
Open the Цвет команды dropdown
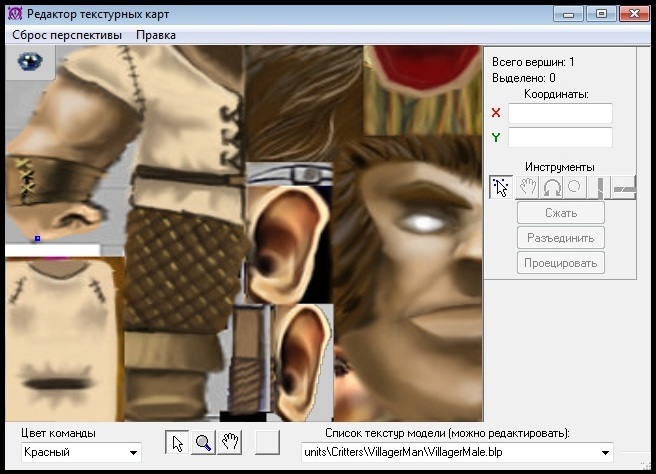coord(133,454)
